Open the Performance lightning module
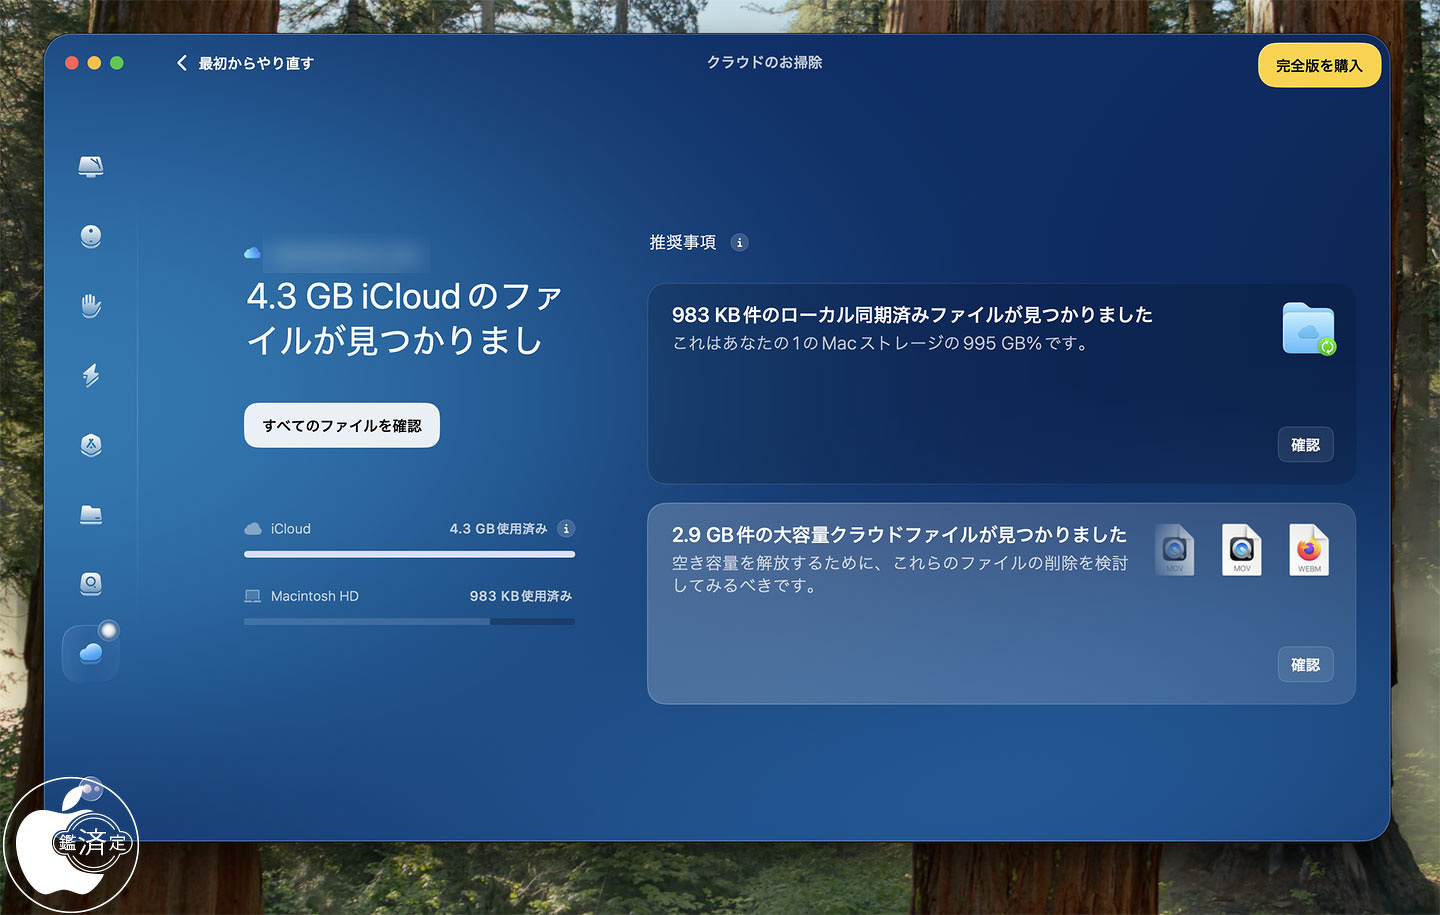This screenshot has height=915, width=1440. [91, 375]
